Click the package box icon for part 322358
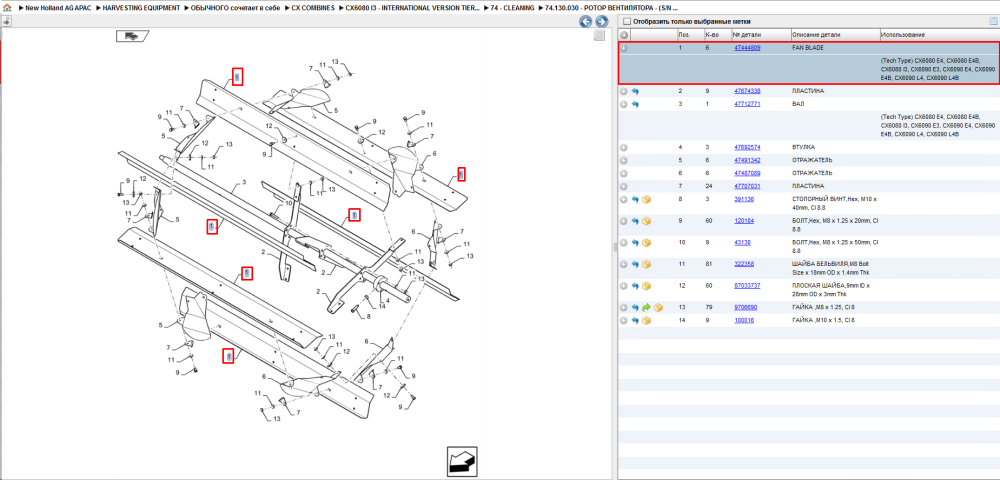This screenshot has height=480, width=1000. point(647,264)
